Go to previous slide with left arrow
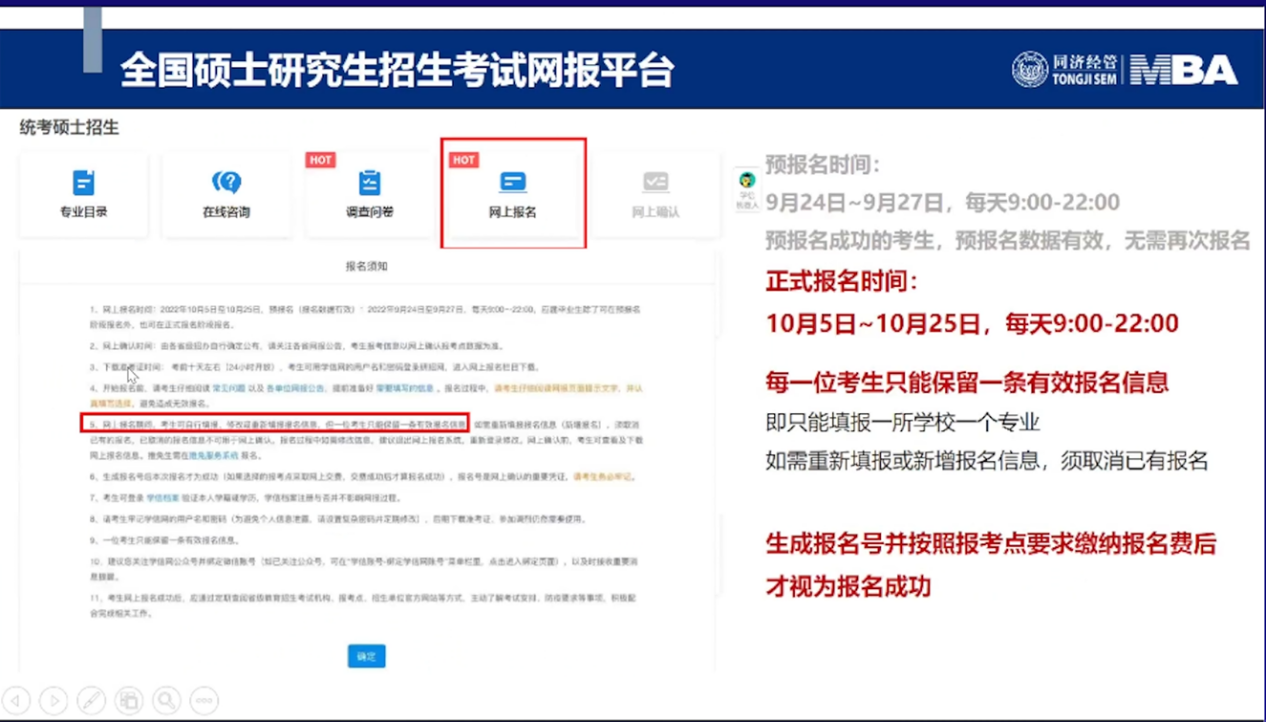Image resolution: width=1266 pixels, height=722 pixels. [x=17, y=700]
